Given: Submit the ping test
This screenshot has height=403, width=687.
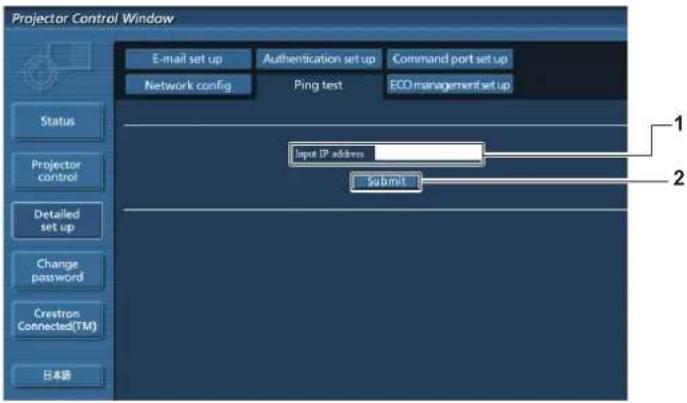Looking at the screenshot, I should (x=386, y=182).
